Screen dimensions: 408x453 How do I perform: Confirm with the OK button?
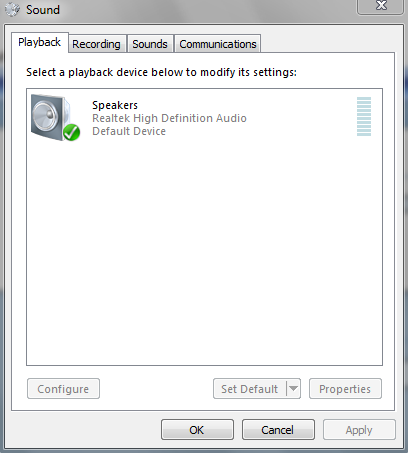(x=197, y=430)
